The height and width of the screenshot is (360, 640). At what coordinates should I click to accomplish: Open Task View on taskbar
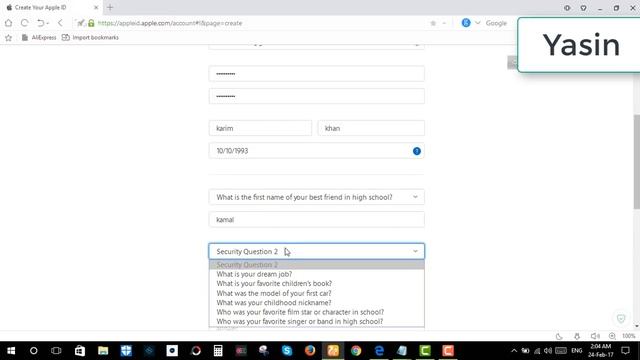pos(56,351)
